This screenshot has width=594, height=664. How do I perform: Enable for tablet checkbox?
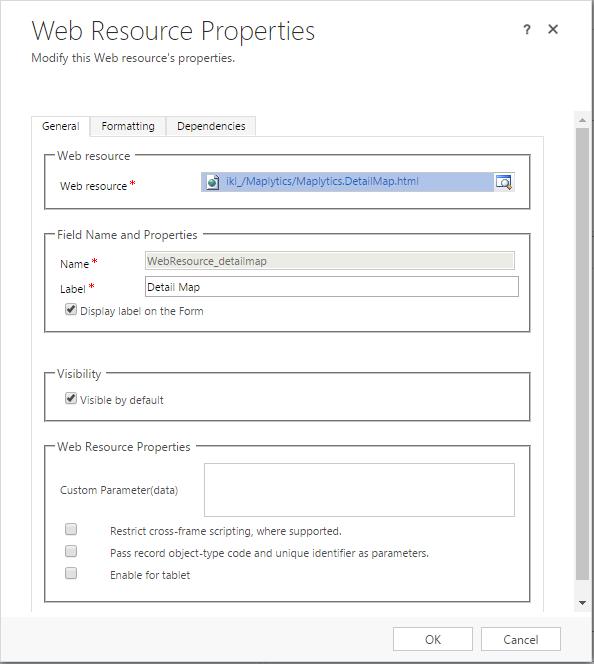[71, 573]
